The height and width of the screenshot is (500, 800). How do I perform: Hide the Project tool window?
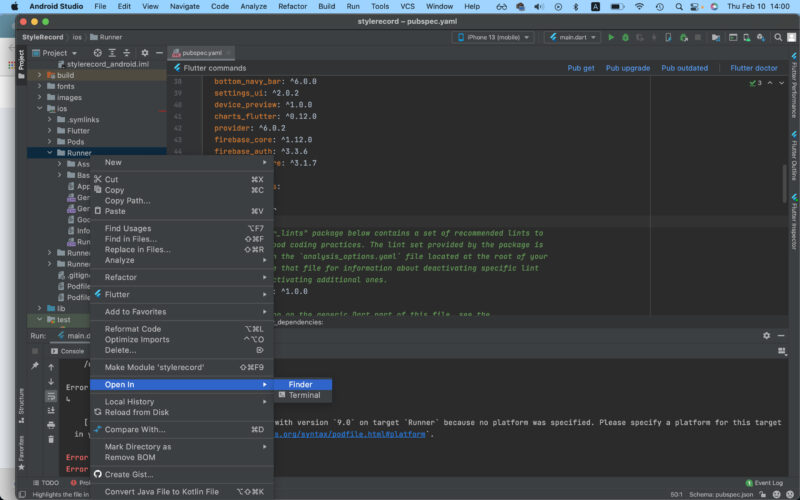pyautogui.click(x=159, y=53)
